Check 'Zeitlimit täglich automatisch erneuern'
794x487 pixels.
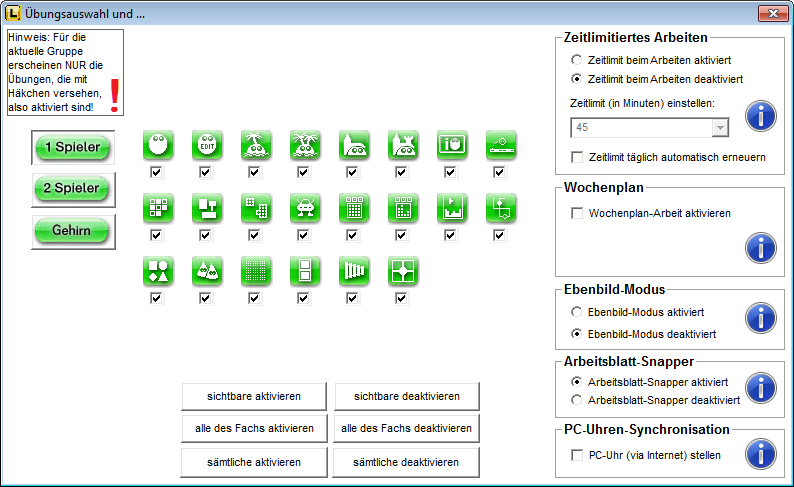(x=577, y=157)
